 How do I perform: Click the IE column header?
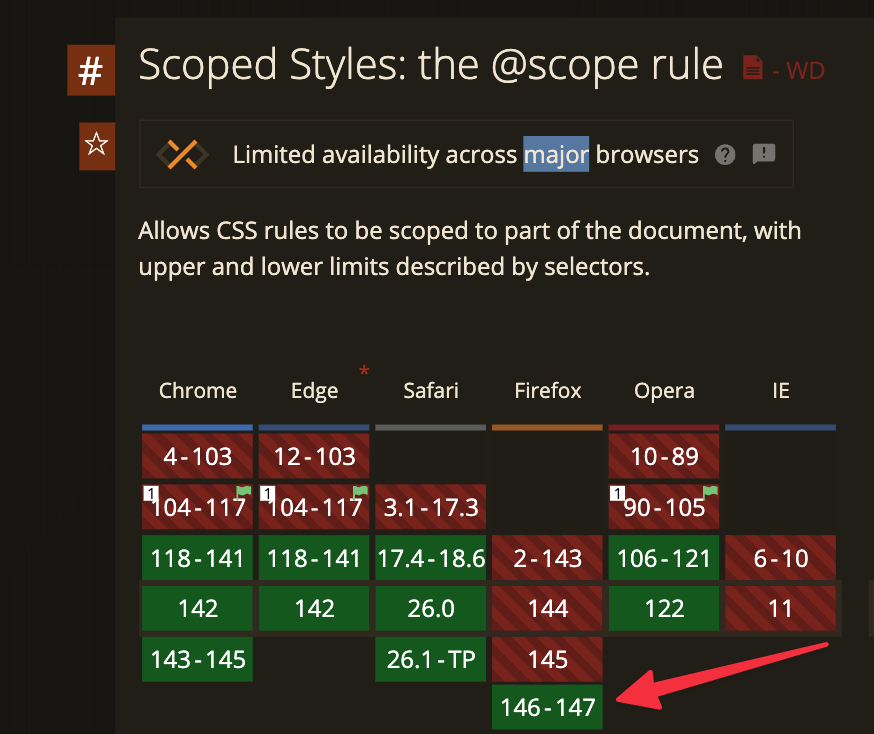780,391
